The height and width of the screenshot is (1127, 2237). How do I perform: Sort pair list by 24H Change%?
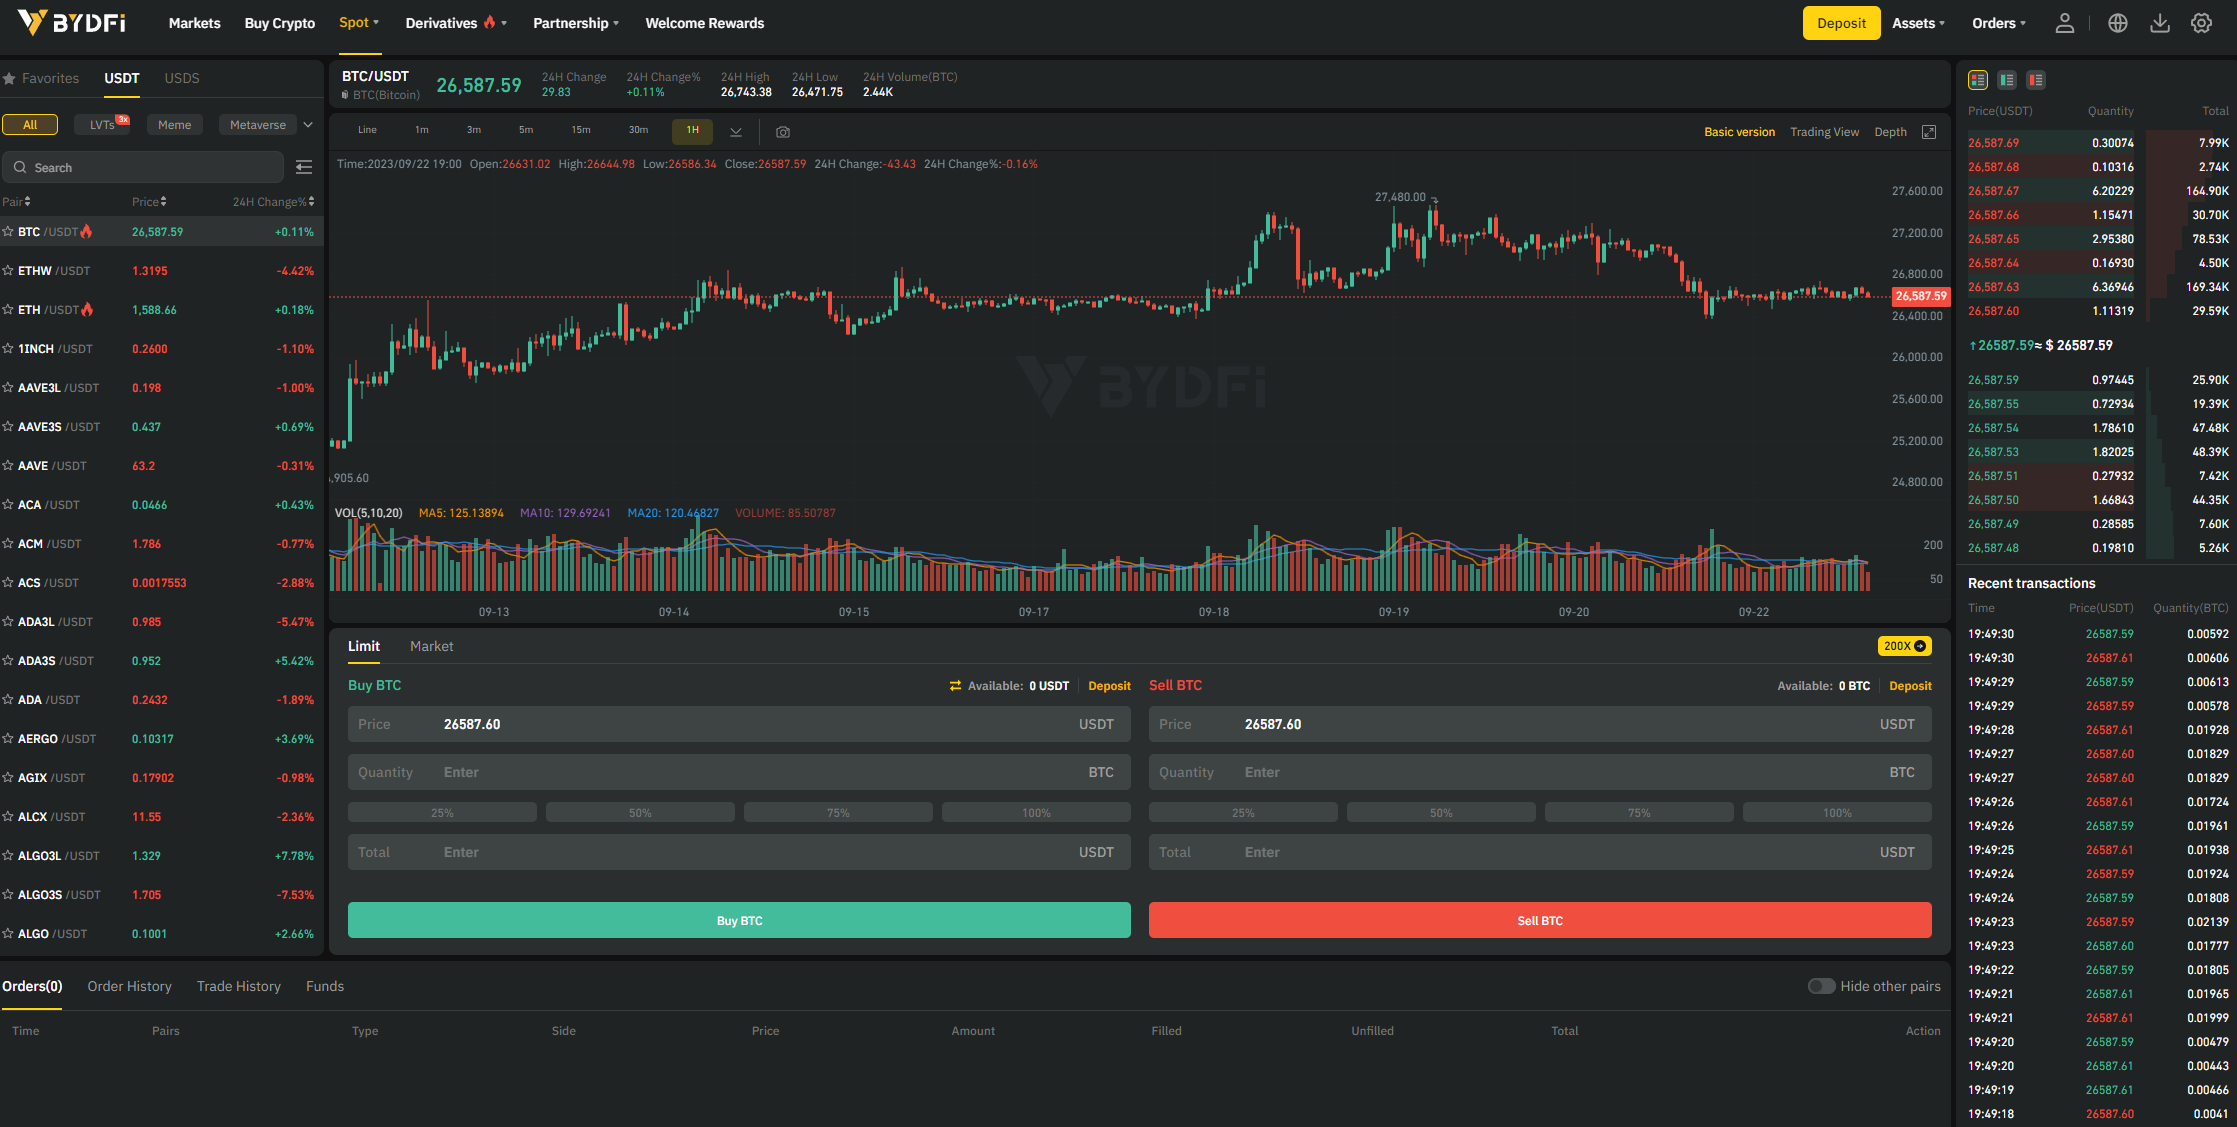tap(273, 202)
